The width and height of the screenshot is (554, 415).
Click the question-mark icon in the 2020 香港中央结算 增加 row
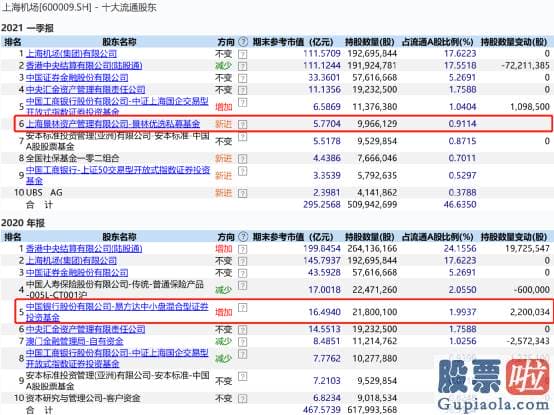pyautogui.click(x=243, y=249)
